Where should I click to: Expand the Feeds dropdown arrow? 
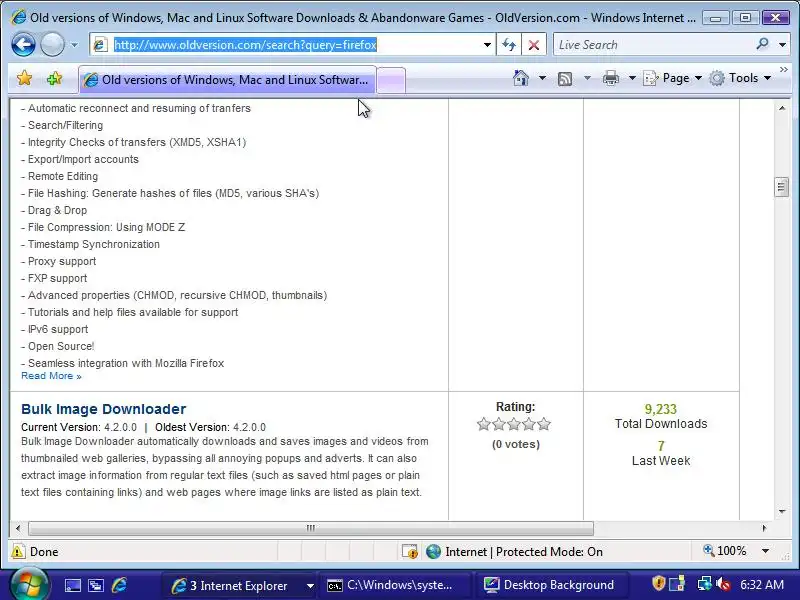[x=587, y=78]
